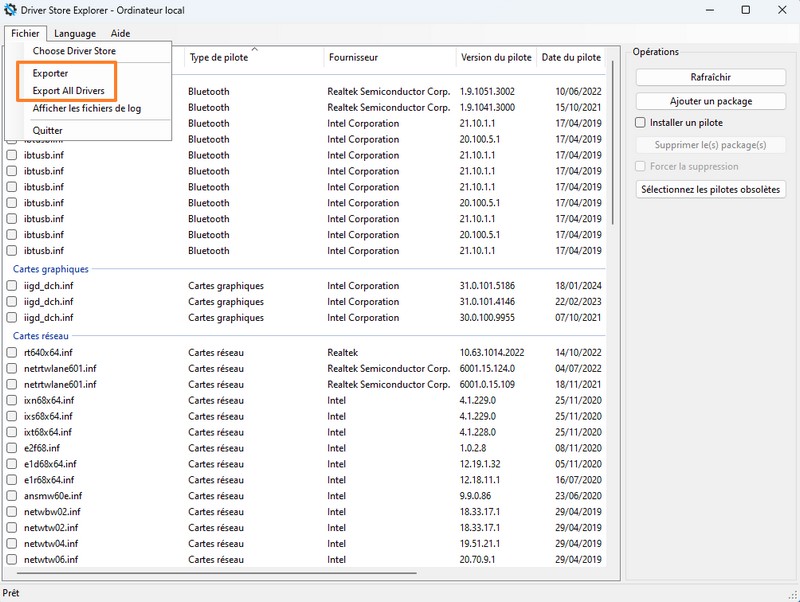800x602 pixels.
Task: Sort by Type de pilote column header
Action: coord(220,58)
